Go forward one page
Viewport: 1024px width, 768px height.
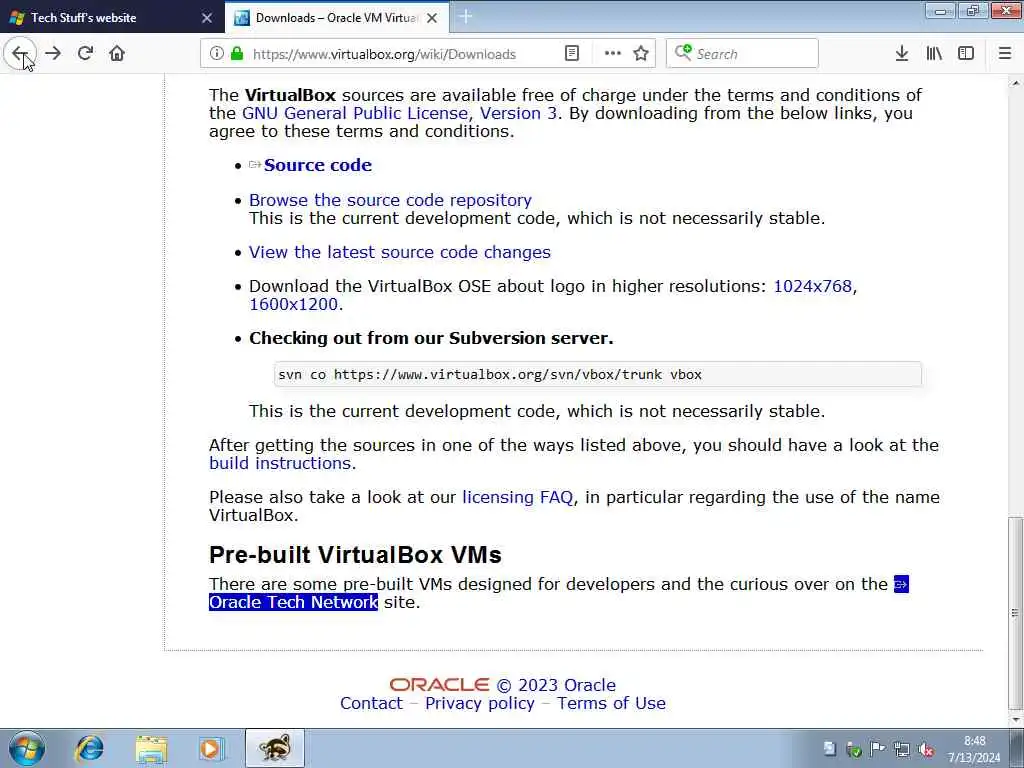pyautogui.click(x=54, y=53)
